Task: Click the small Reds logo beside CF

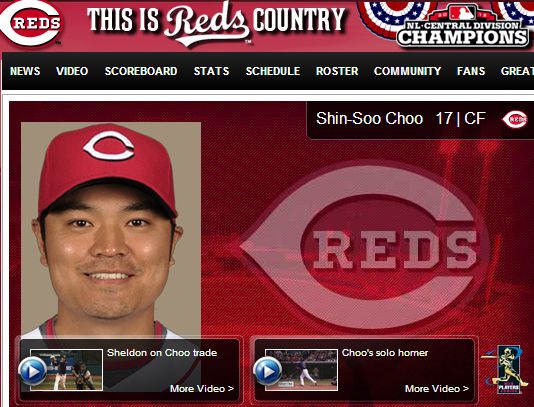Action: click(515, 120)
